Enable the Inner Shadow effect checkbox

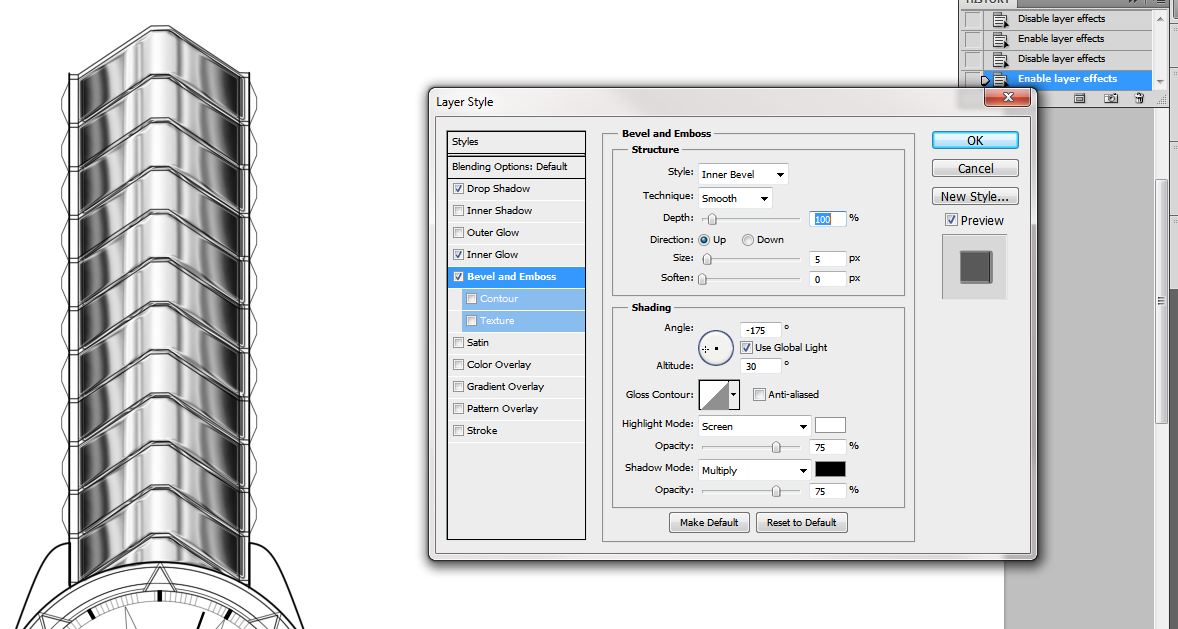coord(458,211)
